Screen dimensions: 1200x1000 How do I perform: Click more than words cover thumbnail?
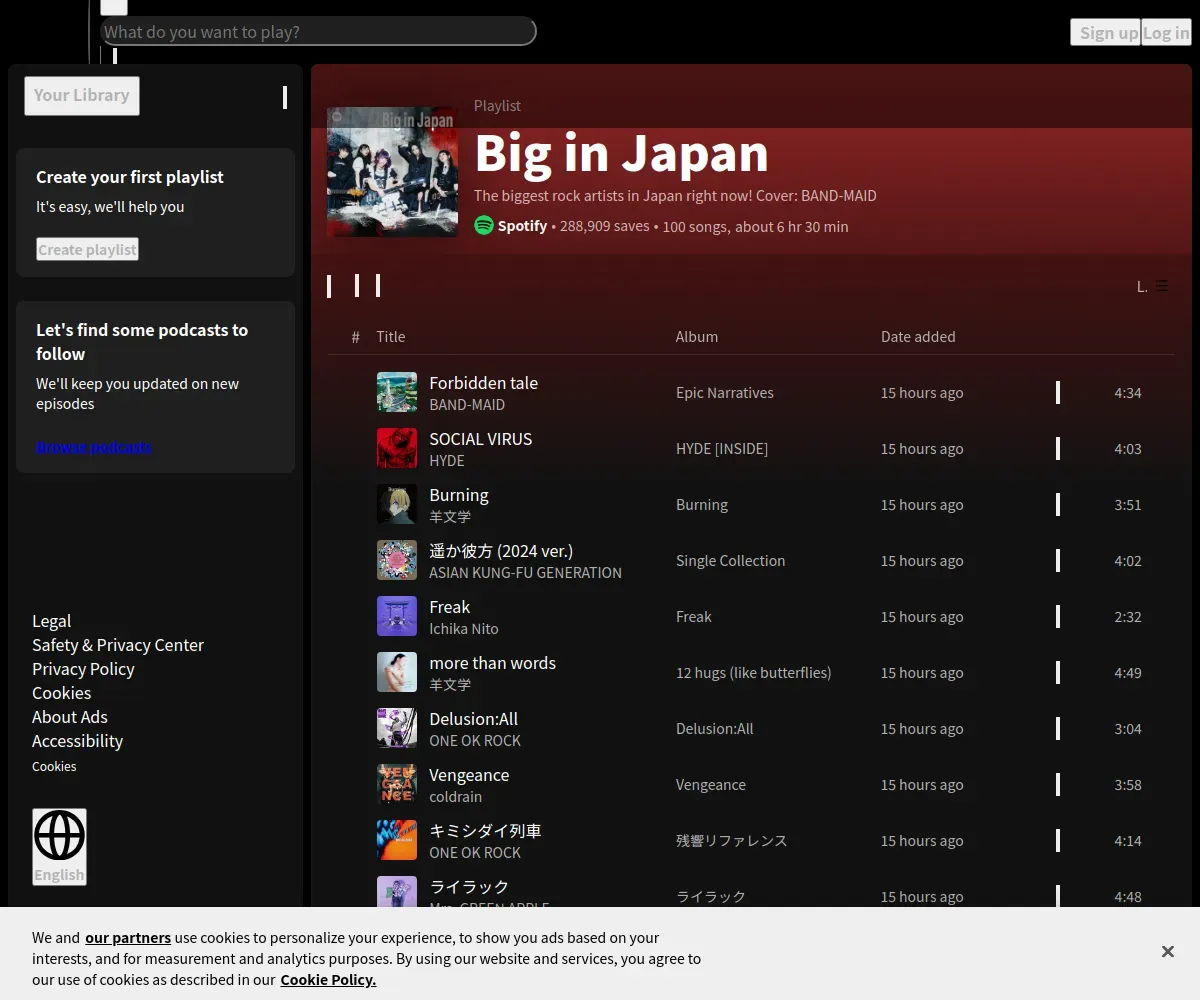pyautogui.click(x=397, y=672)
